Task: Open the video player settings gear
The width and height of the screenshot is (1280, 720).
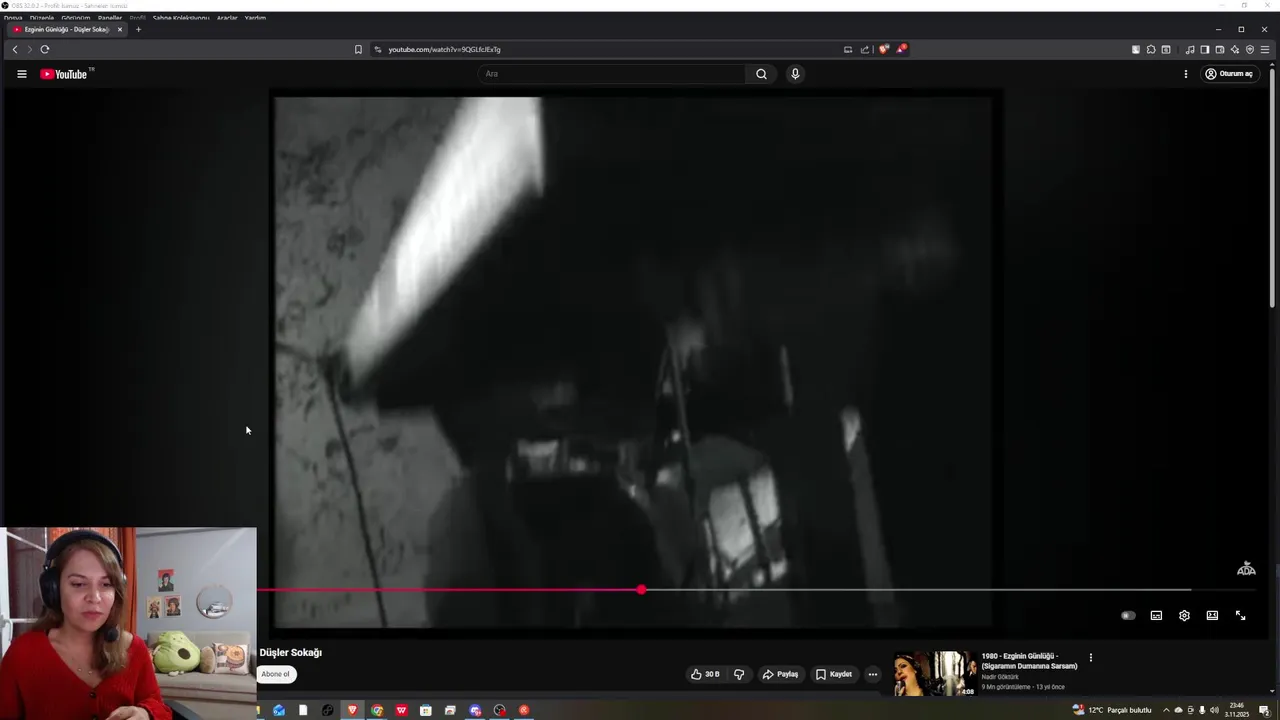Action: 1184,616
